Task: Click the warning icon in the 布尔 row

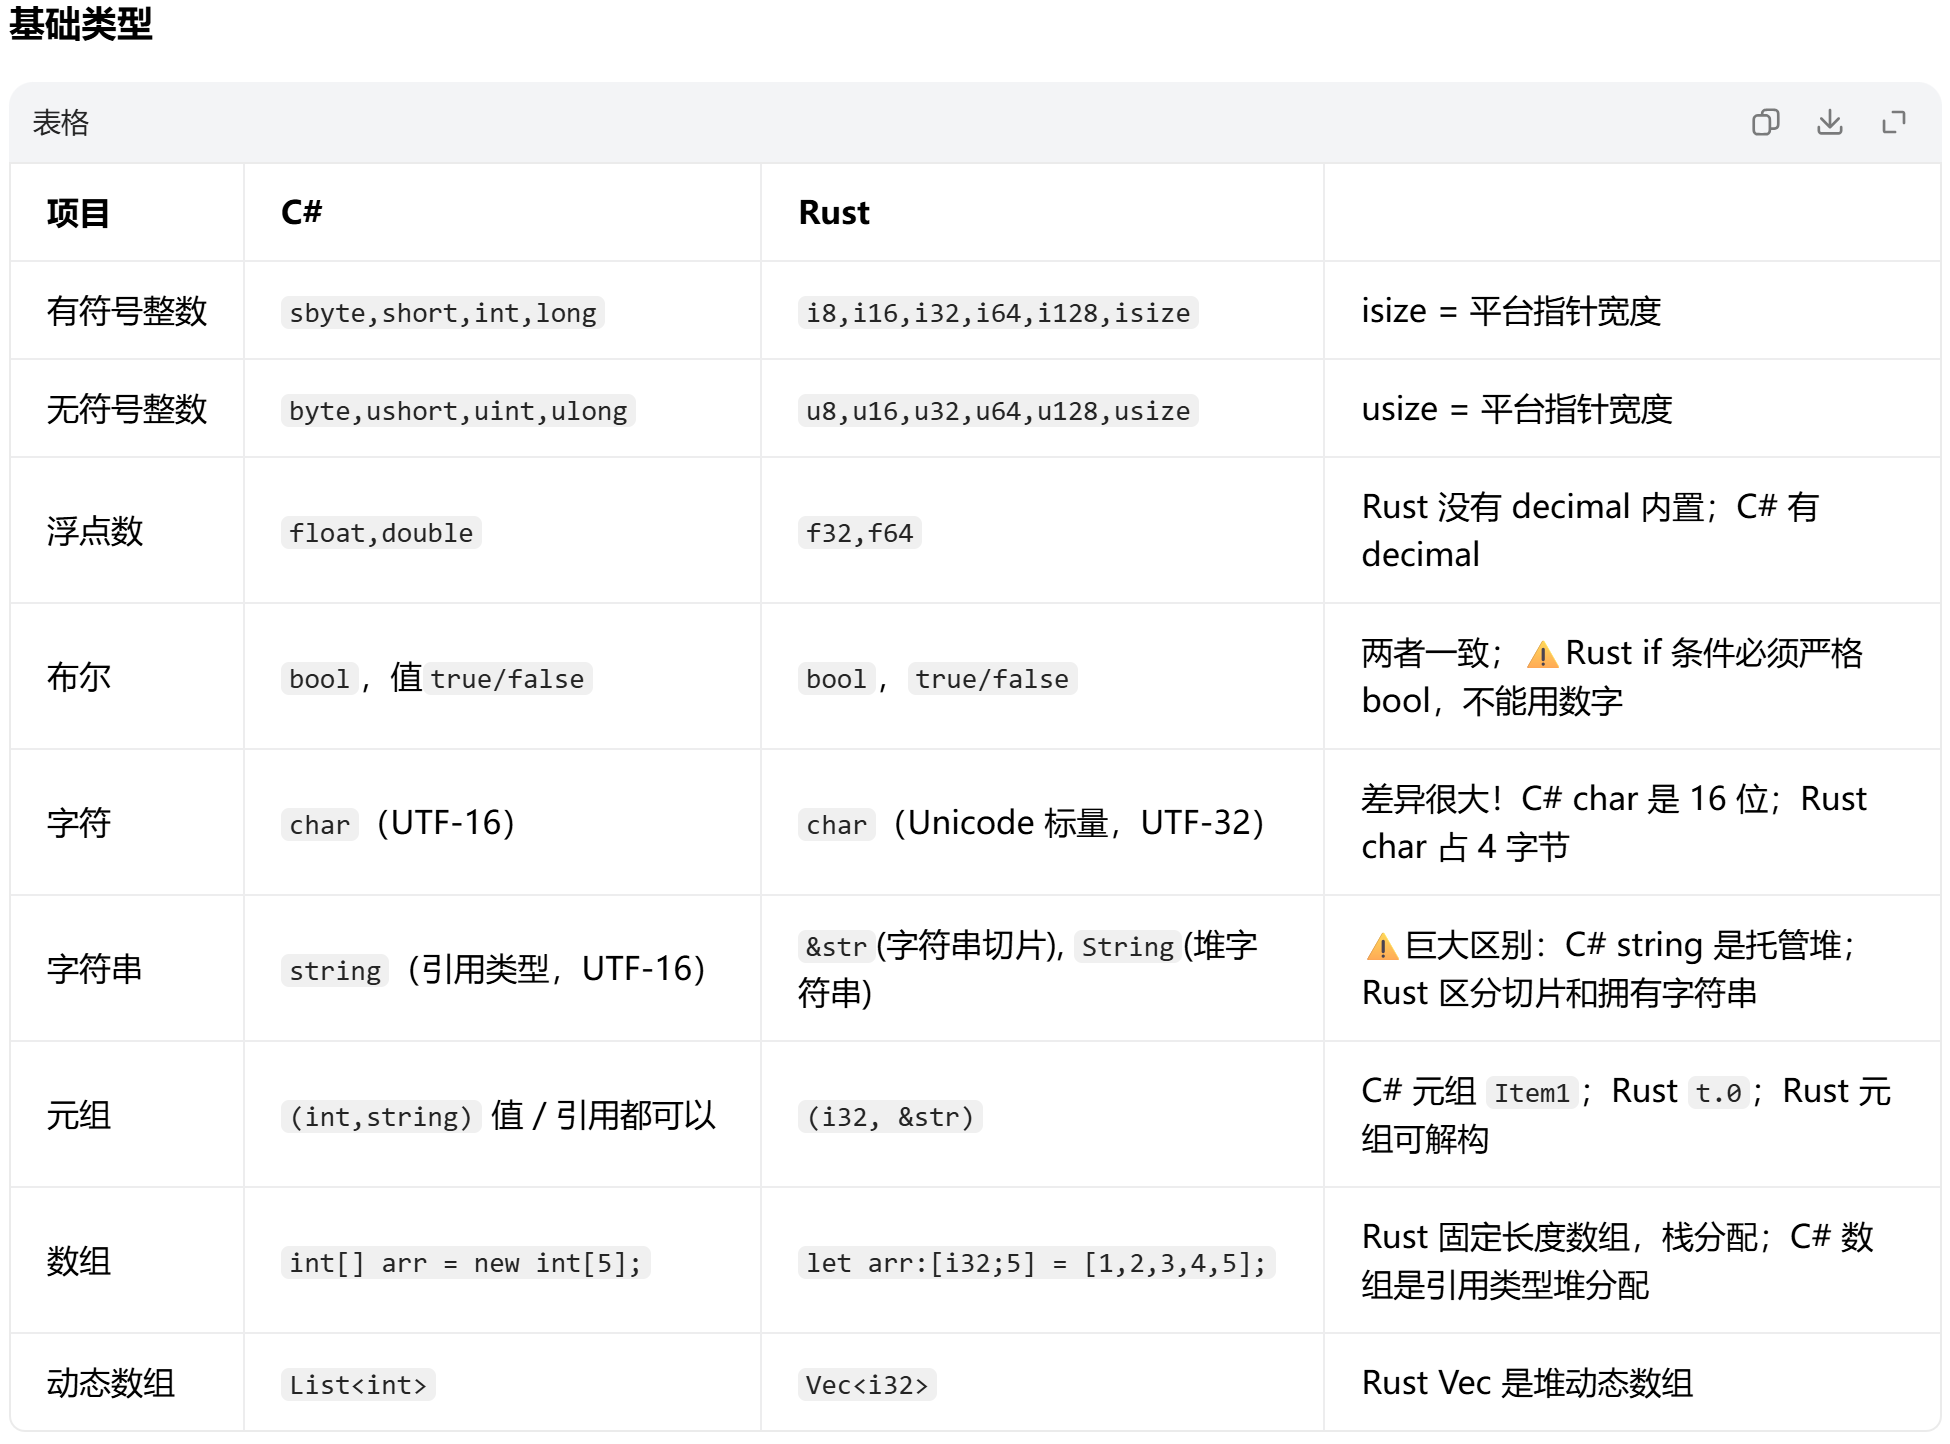Action: pos(1542,654)
